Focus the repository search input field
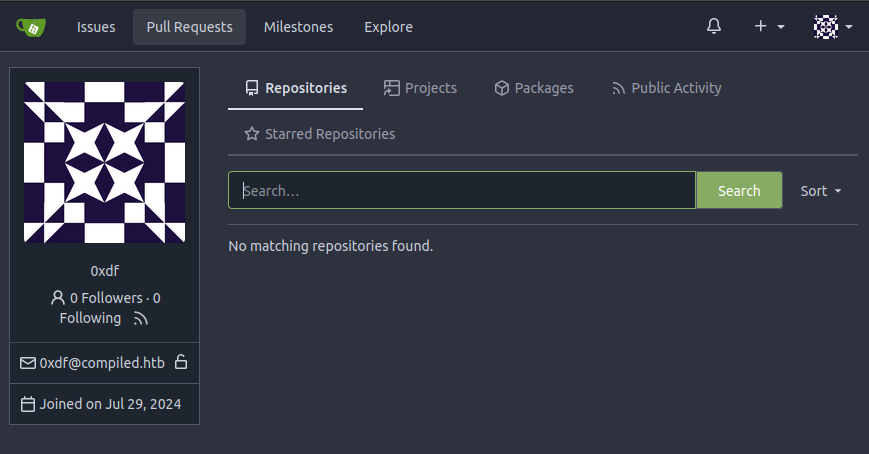 point(462,190)
